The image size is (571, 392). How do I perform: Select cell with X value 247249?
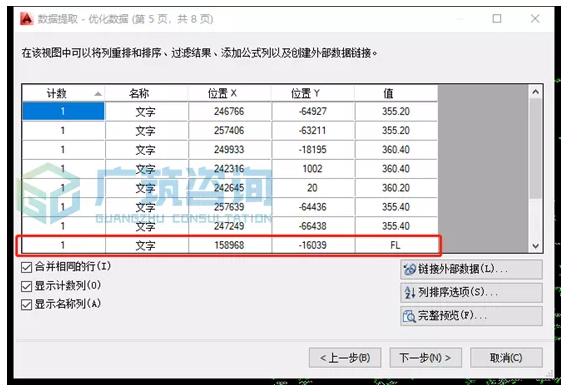coord(229,226)
